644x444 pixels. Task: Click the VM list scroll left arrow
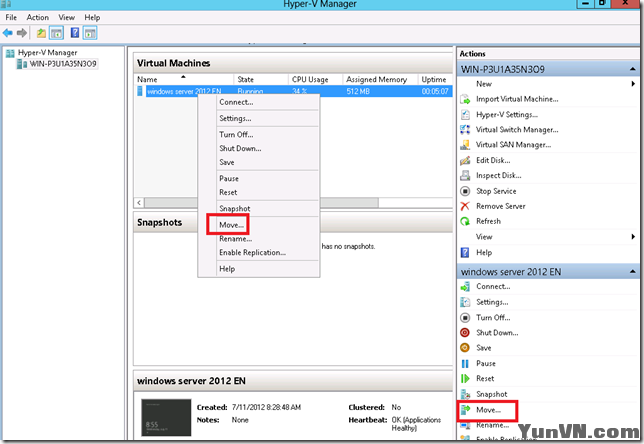tap(139, 202)
